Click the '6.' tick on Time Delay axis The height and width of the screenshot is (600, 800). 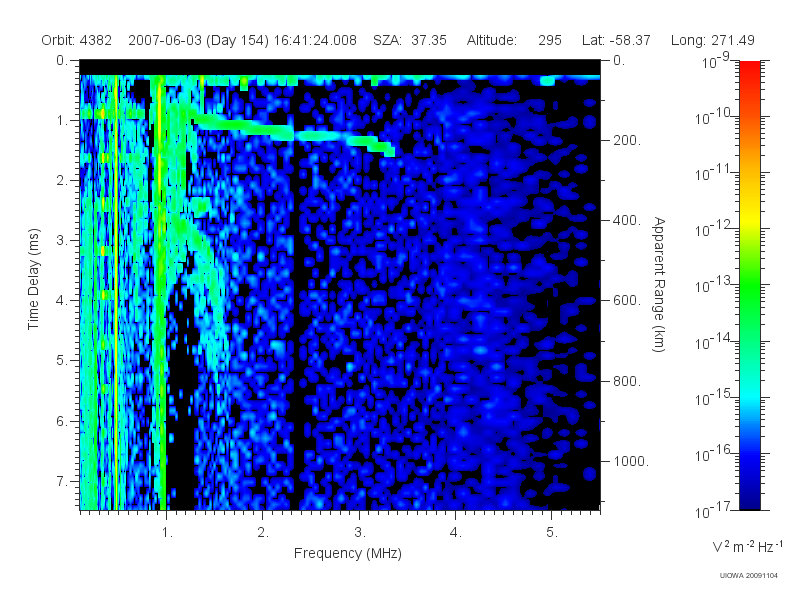[62, 421]
